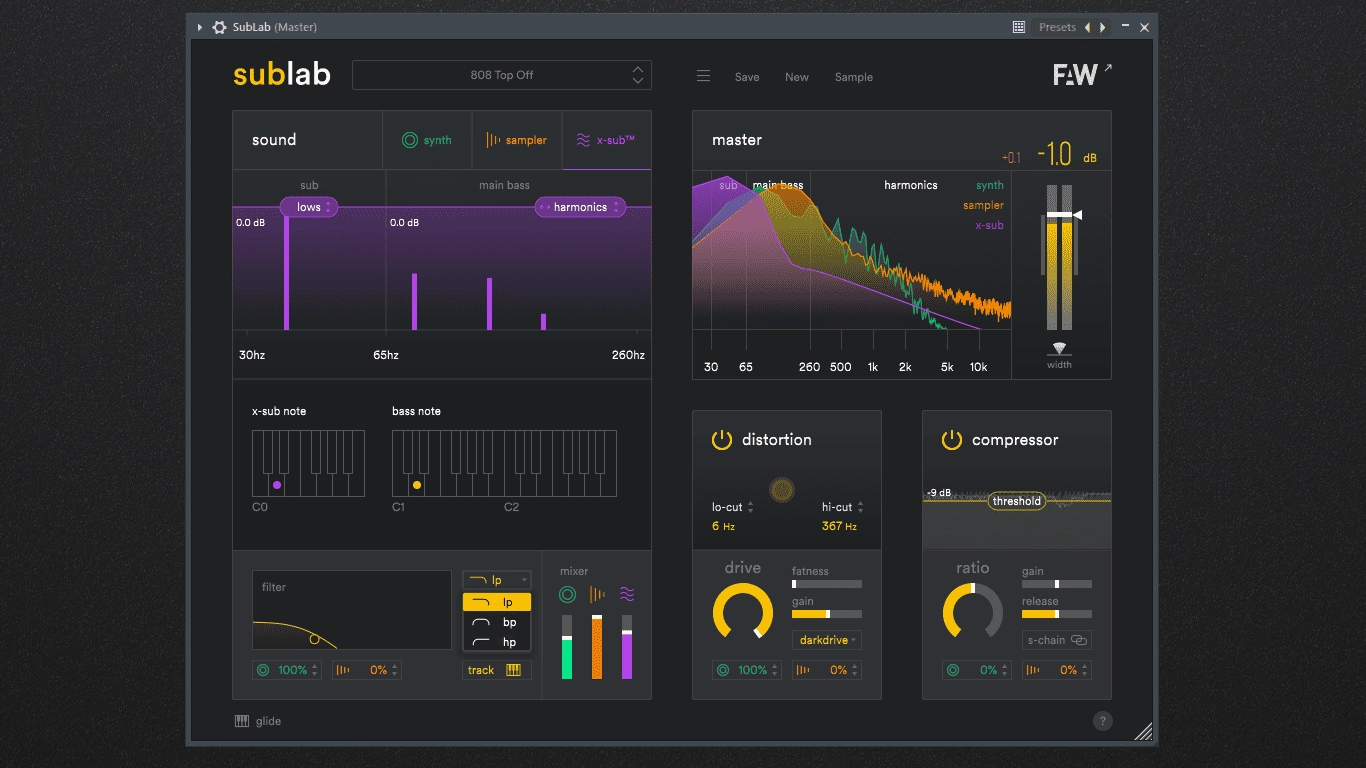
Task: Click the mixer x-sub waves icon
Action: (627, 595)
